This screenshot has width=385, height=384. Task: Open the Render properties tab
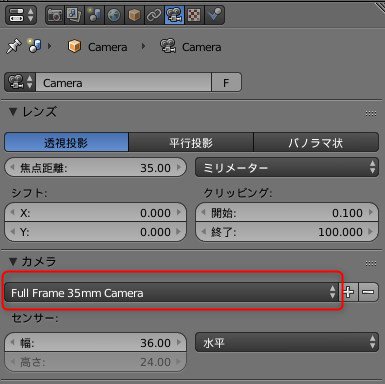coord(55,15)
